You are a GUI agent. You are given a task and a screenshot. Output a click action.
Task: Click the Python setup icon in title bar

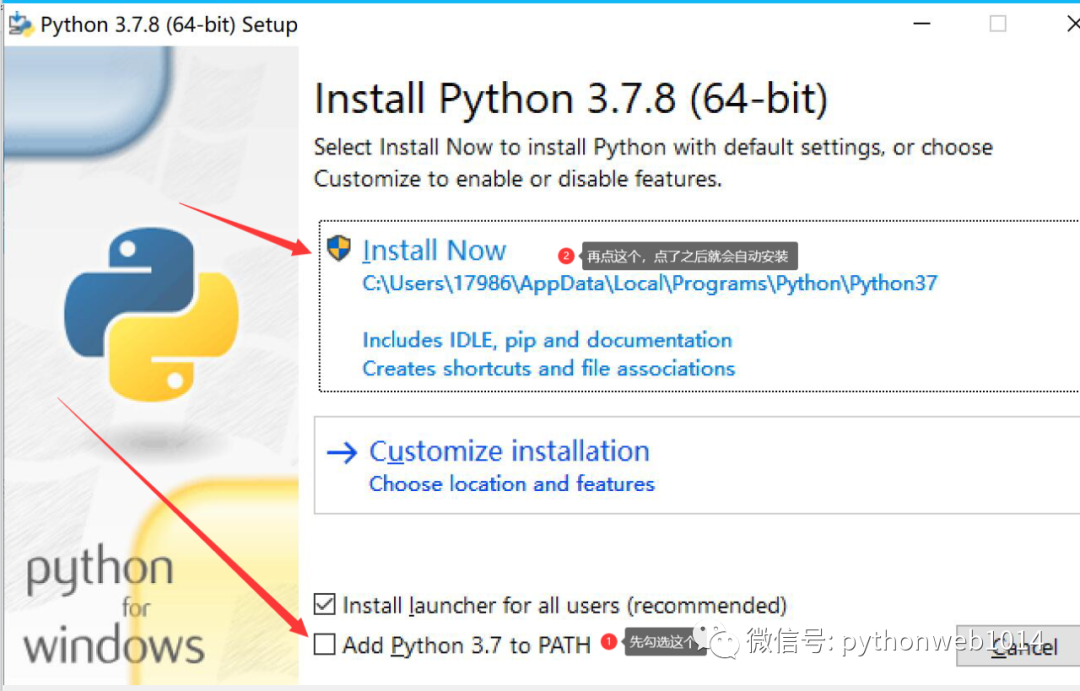20,24
